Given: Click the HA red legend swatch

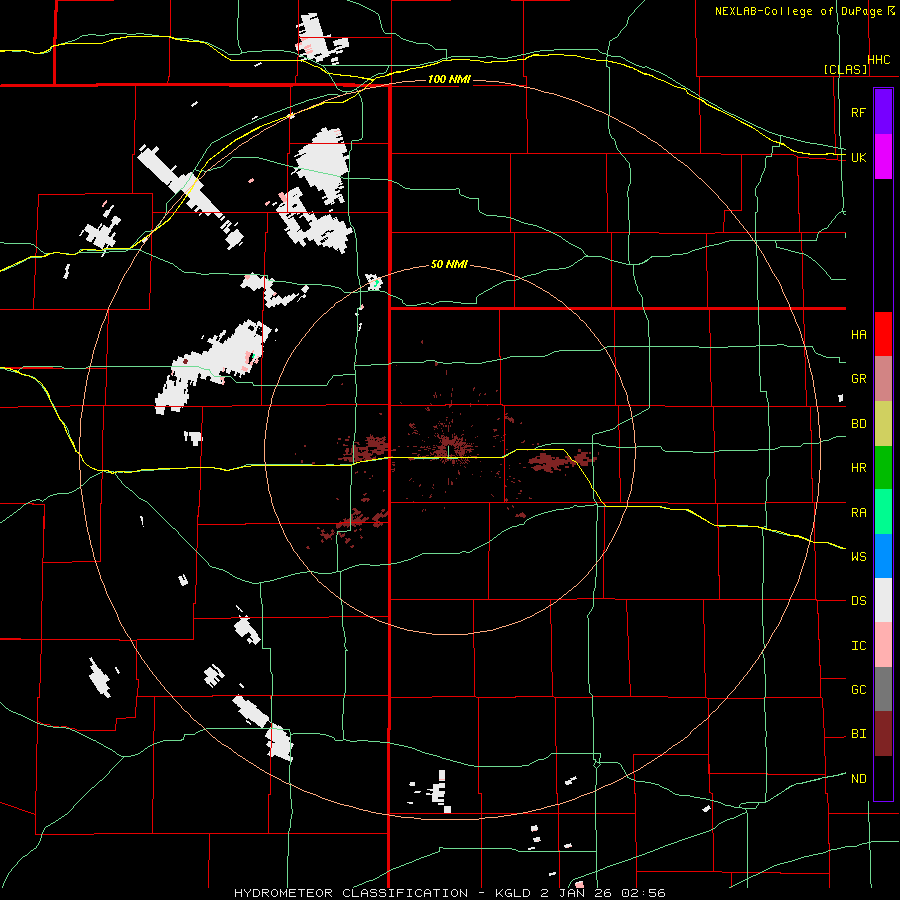Looking at the screenshot, I should point(883,334).
